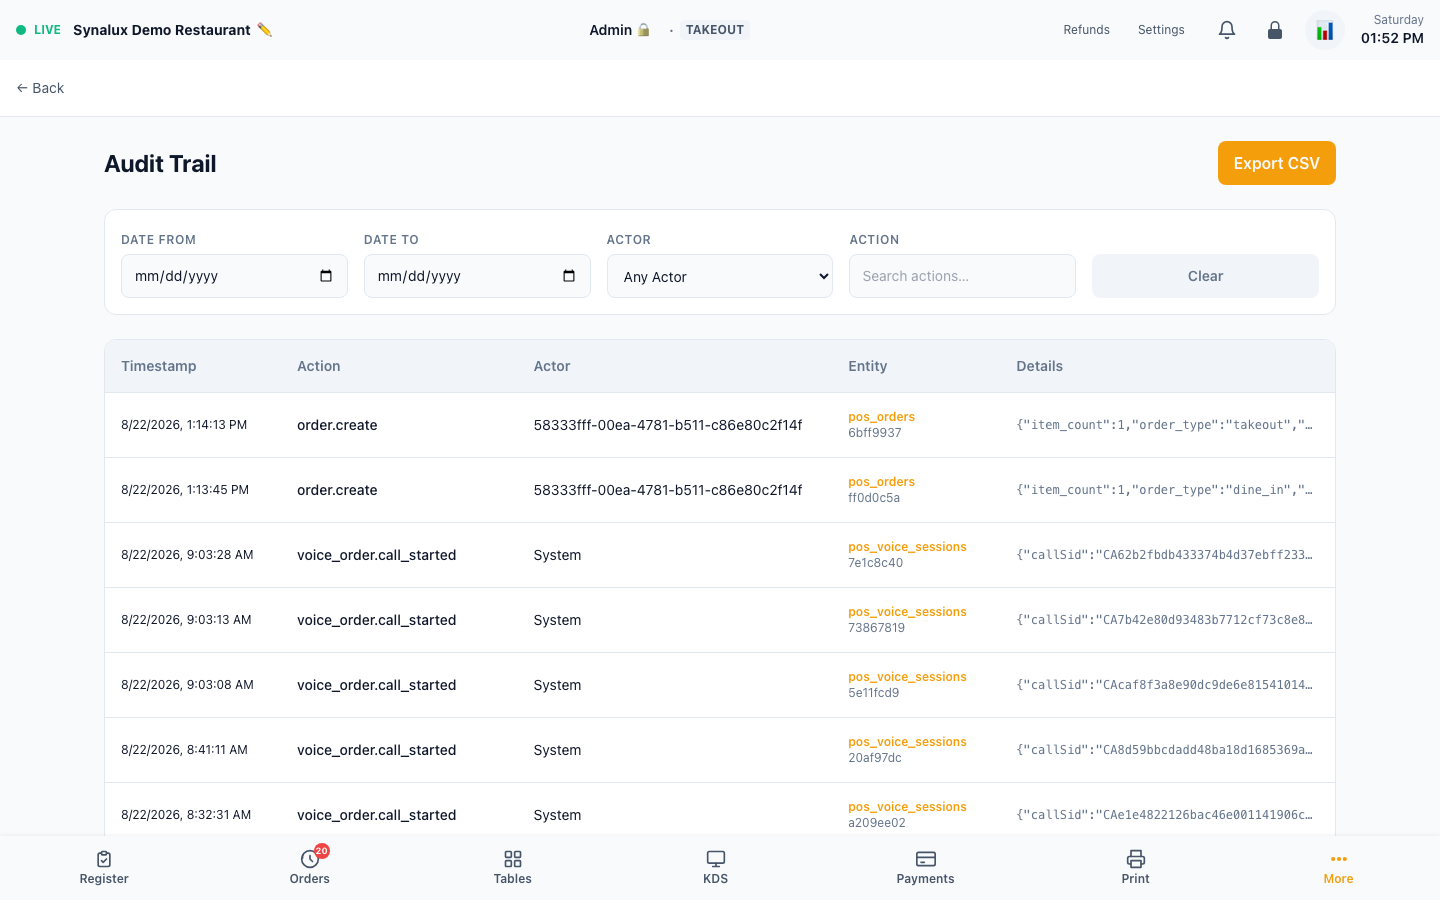This screenshot has width=1440, height=900.
Task: Clear the audit filters
Action: (x=1205, y=276)
